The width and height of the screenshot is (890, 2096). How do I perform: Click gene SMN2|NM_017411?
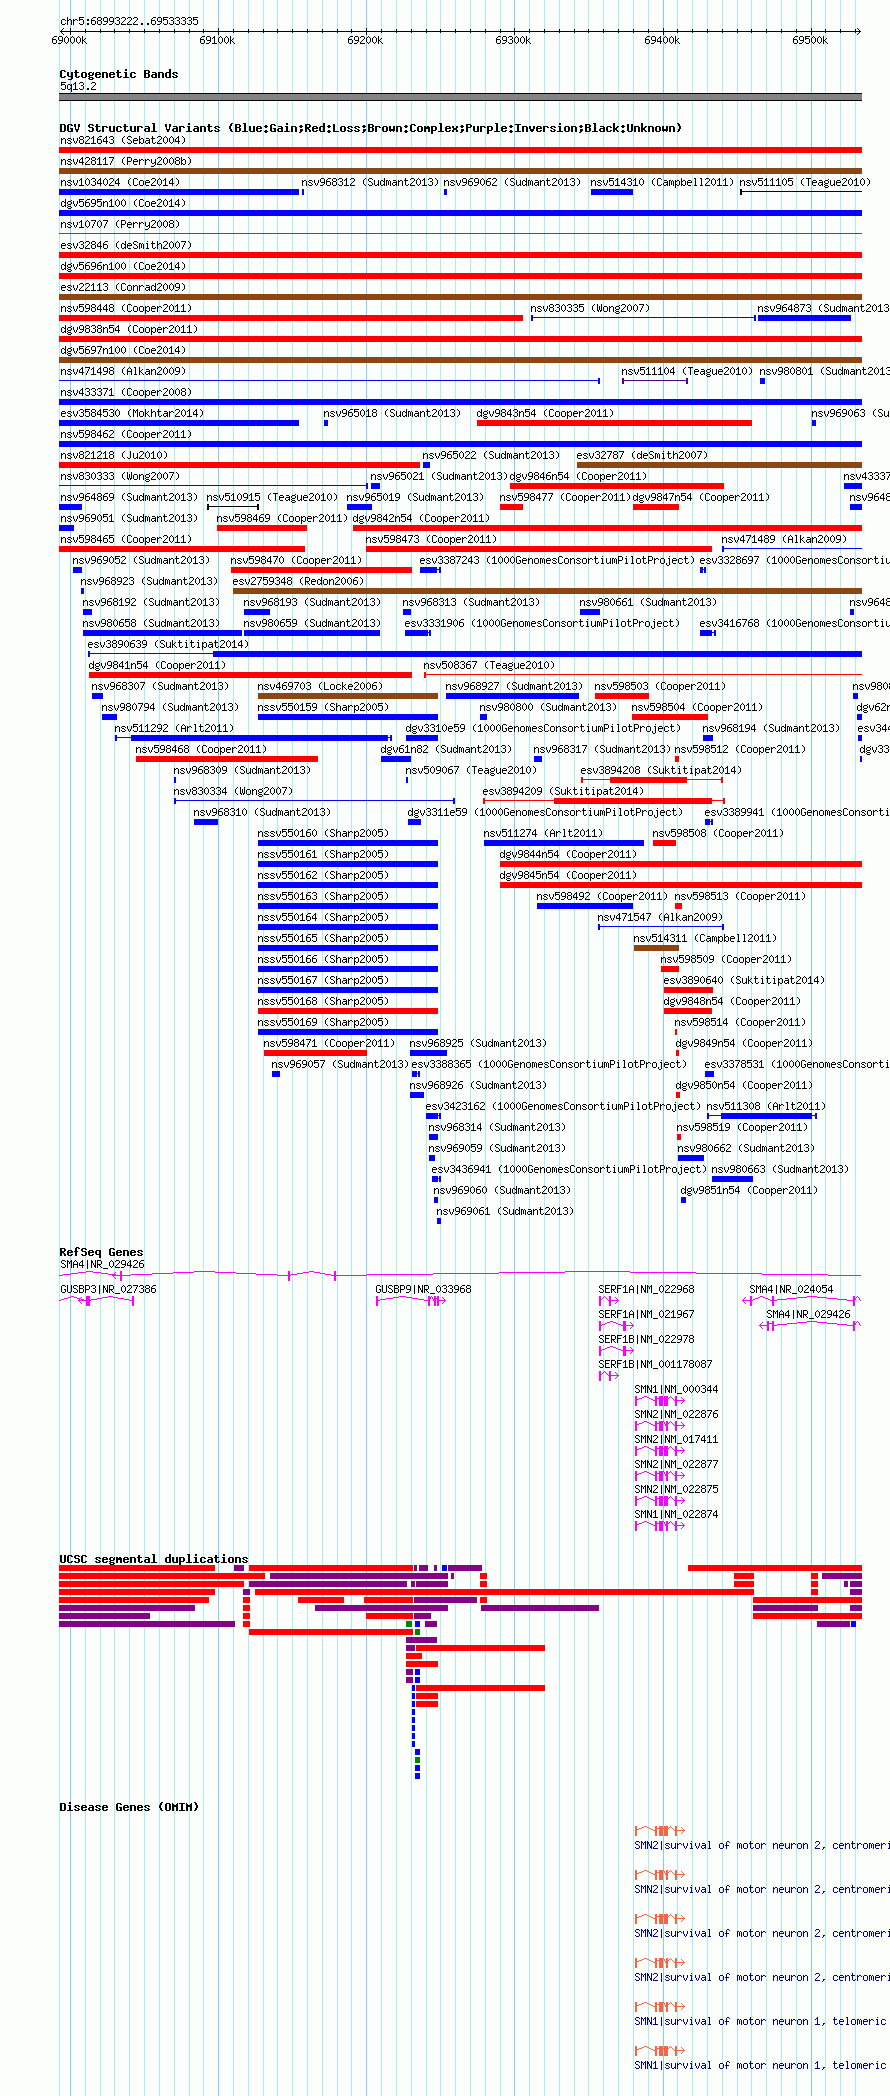676,1439
